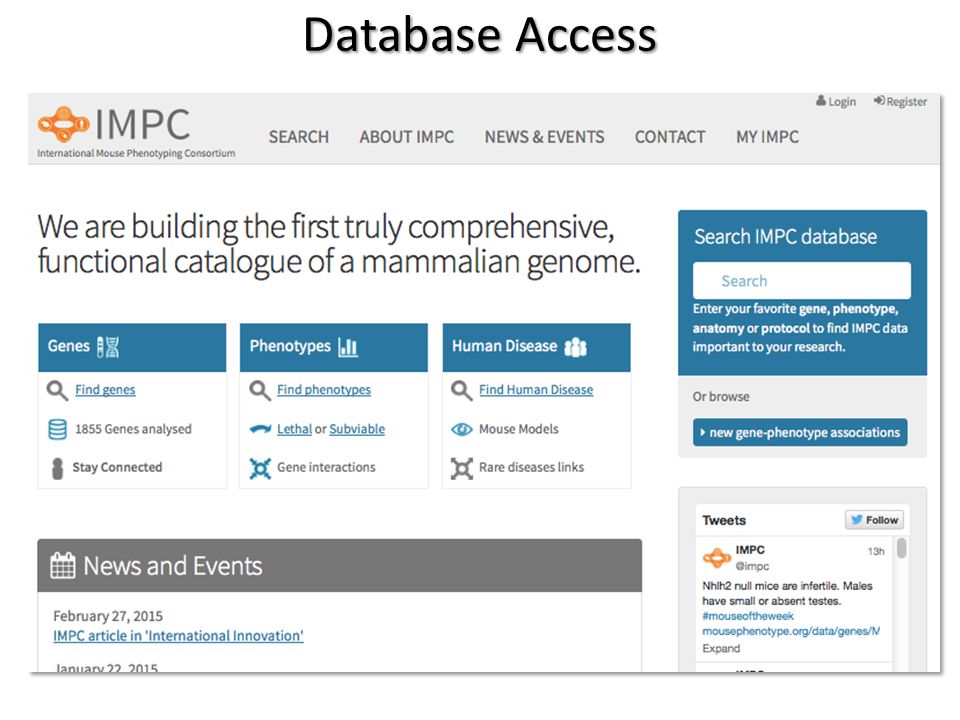Open the Find phenotypes link
This screenshot has height=720, width=960.
pyautogui.click(x=324, y=390)
